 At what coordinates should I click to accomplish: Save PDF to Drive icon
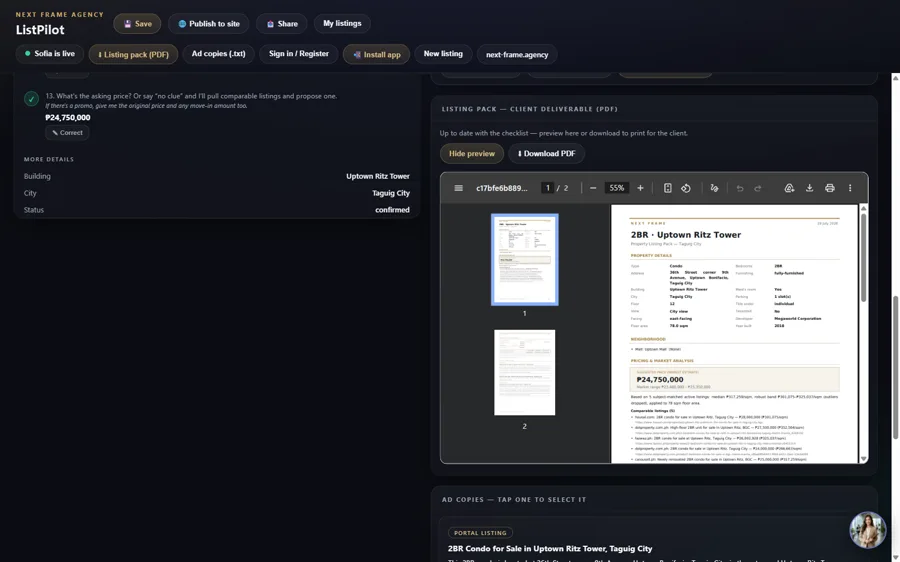coord(789,188)
